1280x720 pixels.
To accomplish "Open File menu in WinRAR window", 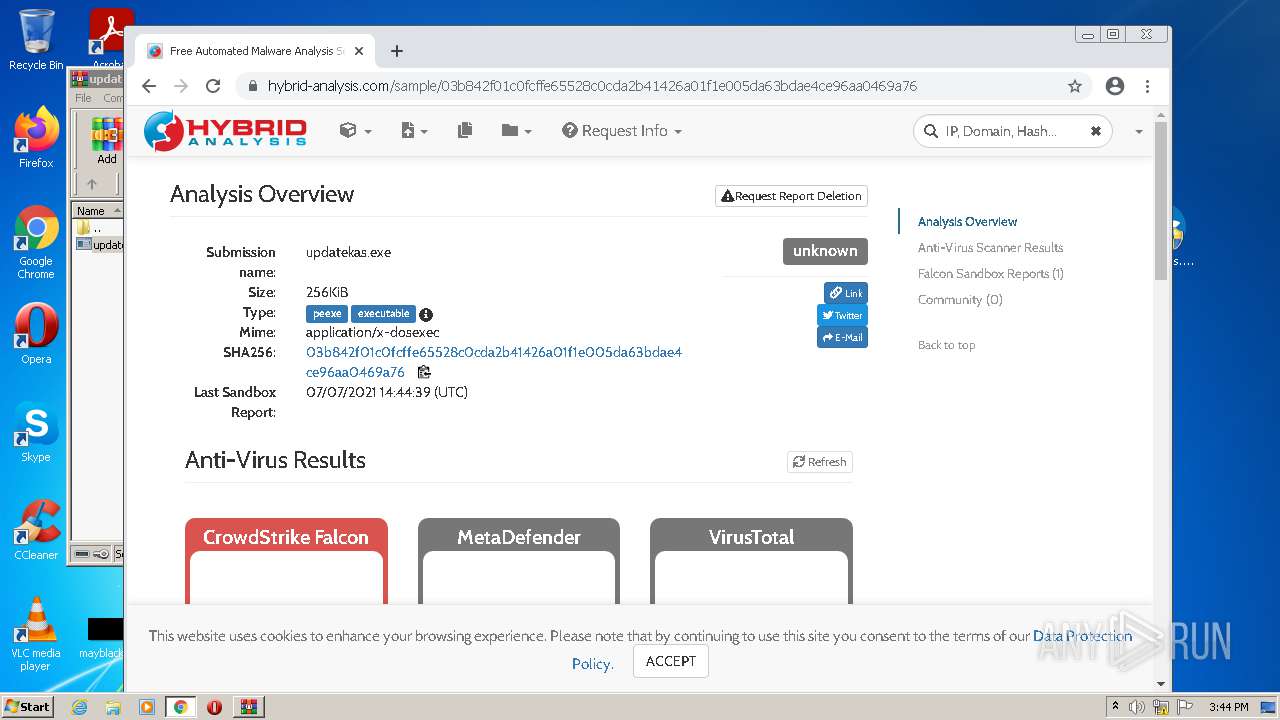I will 83,98.
